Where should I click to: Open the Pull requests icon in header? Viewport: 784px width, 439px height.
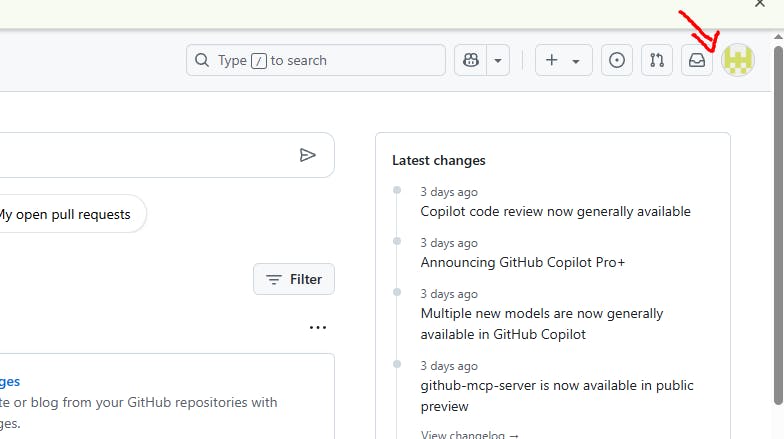(656, 60)
